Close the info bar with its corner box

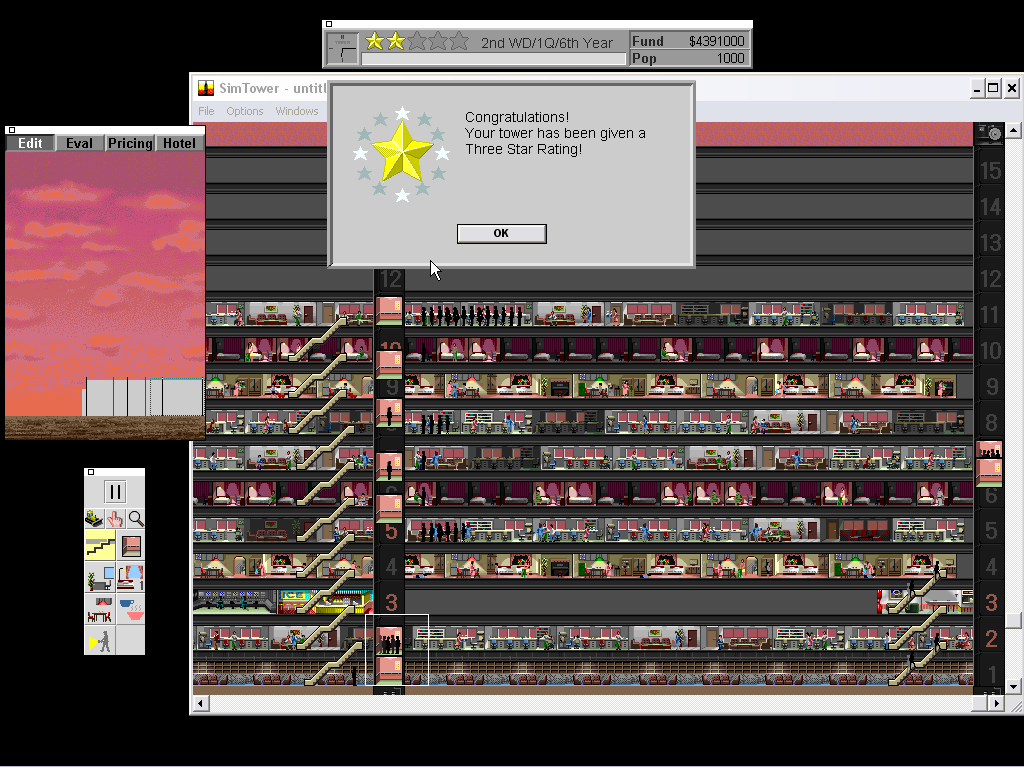tap(329, 24)
